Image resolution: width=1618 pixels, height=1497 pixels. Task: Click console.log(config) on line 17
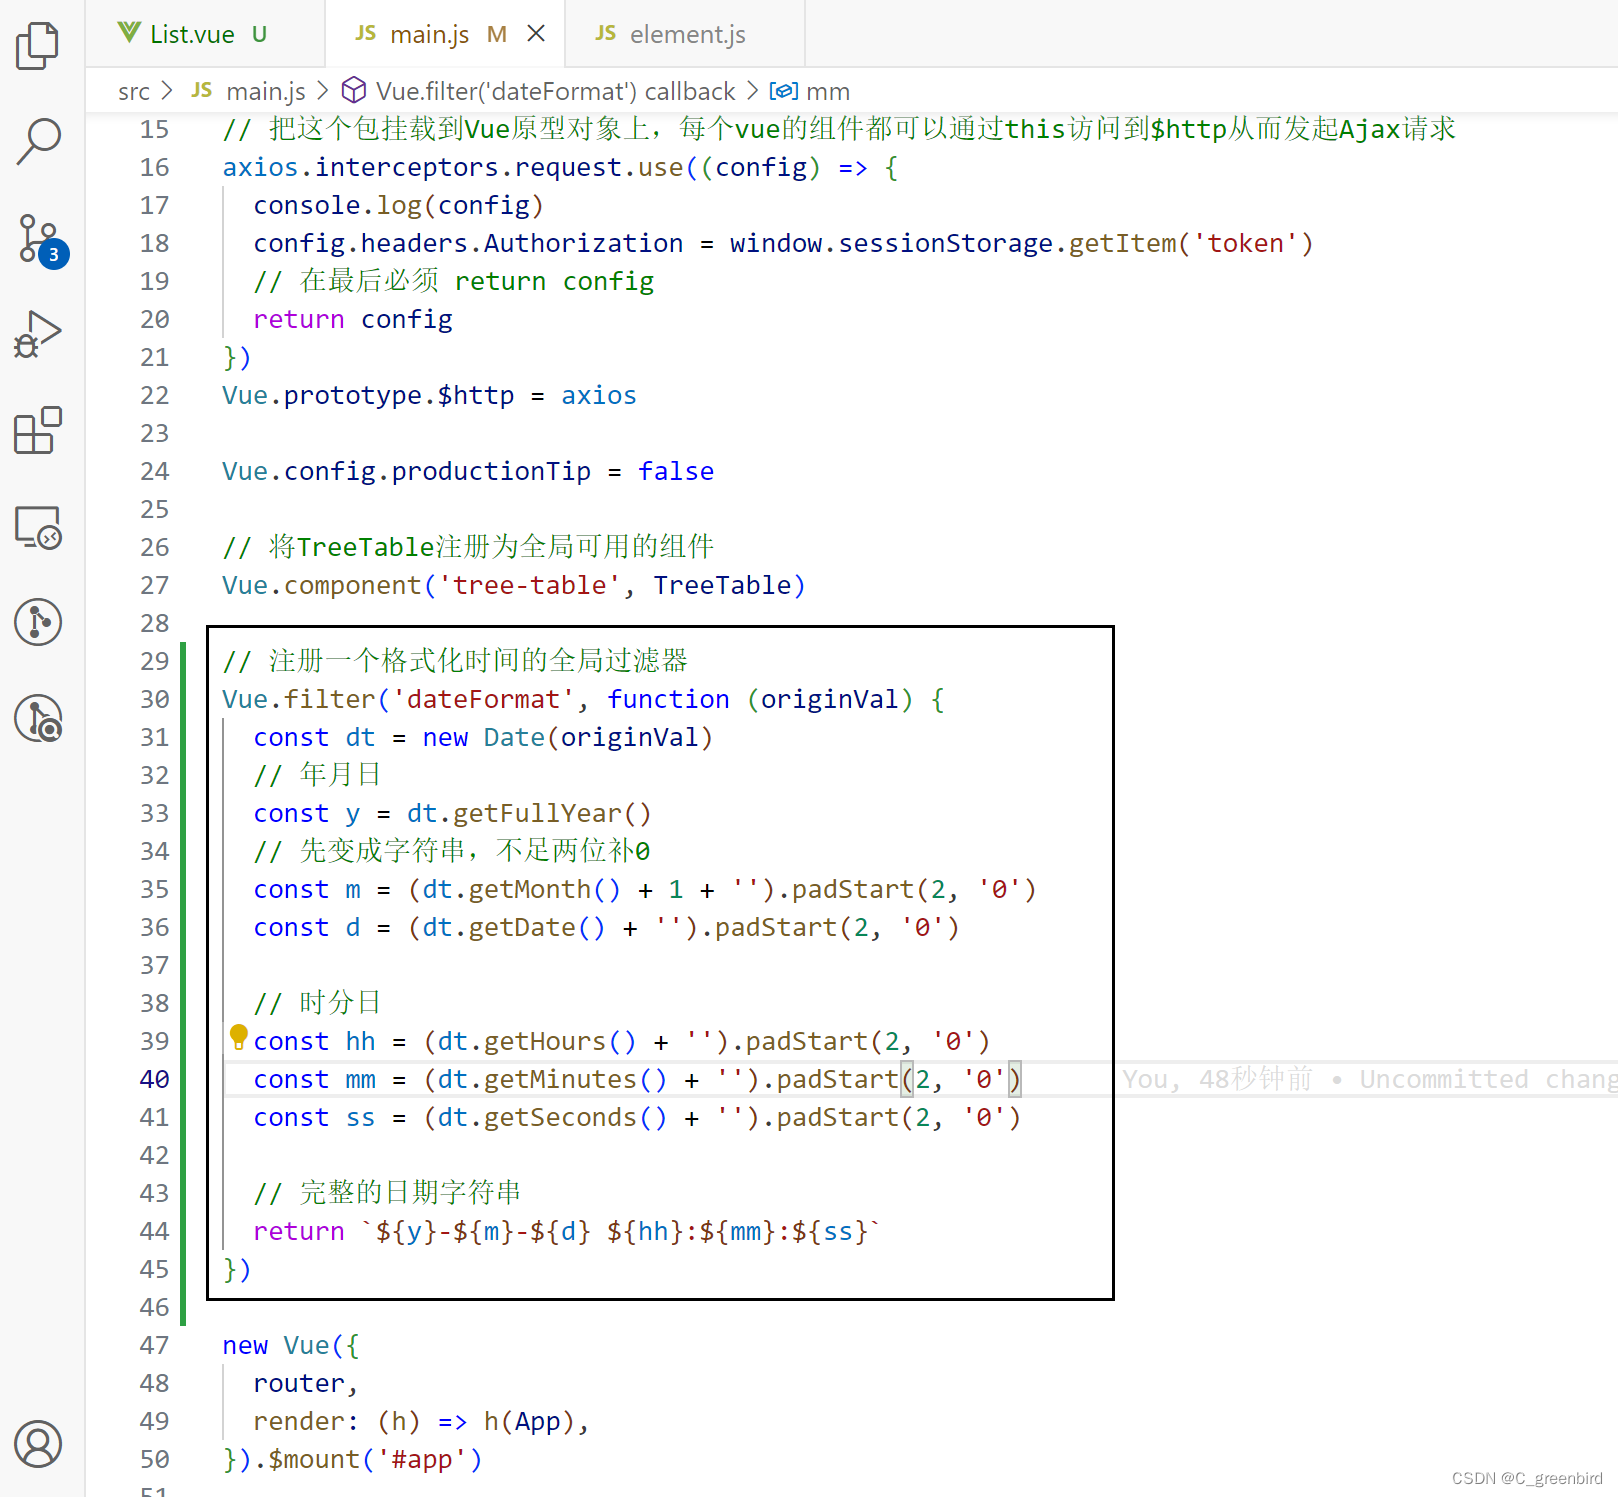click(399, 205)
